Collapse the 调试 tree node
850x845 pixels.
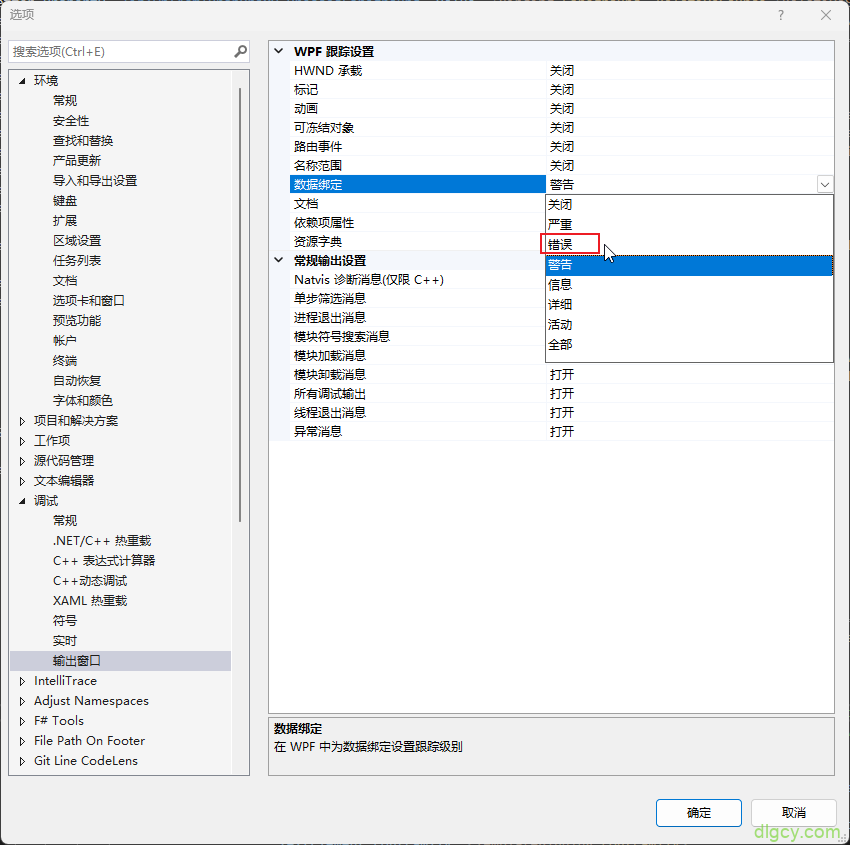[23, 501]
